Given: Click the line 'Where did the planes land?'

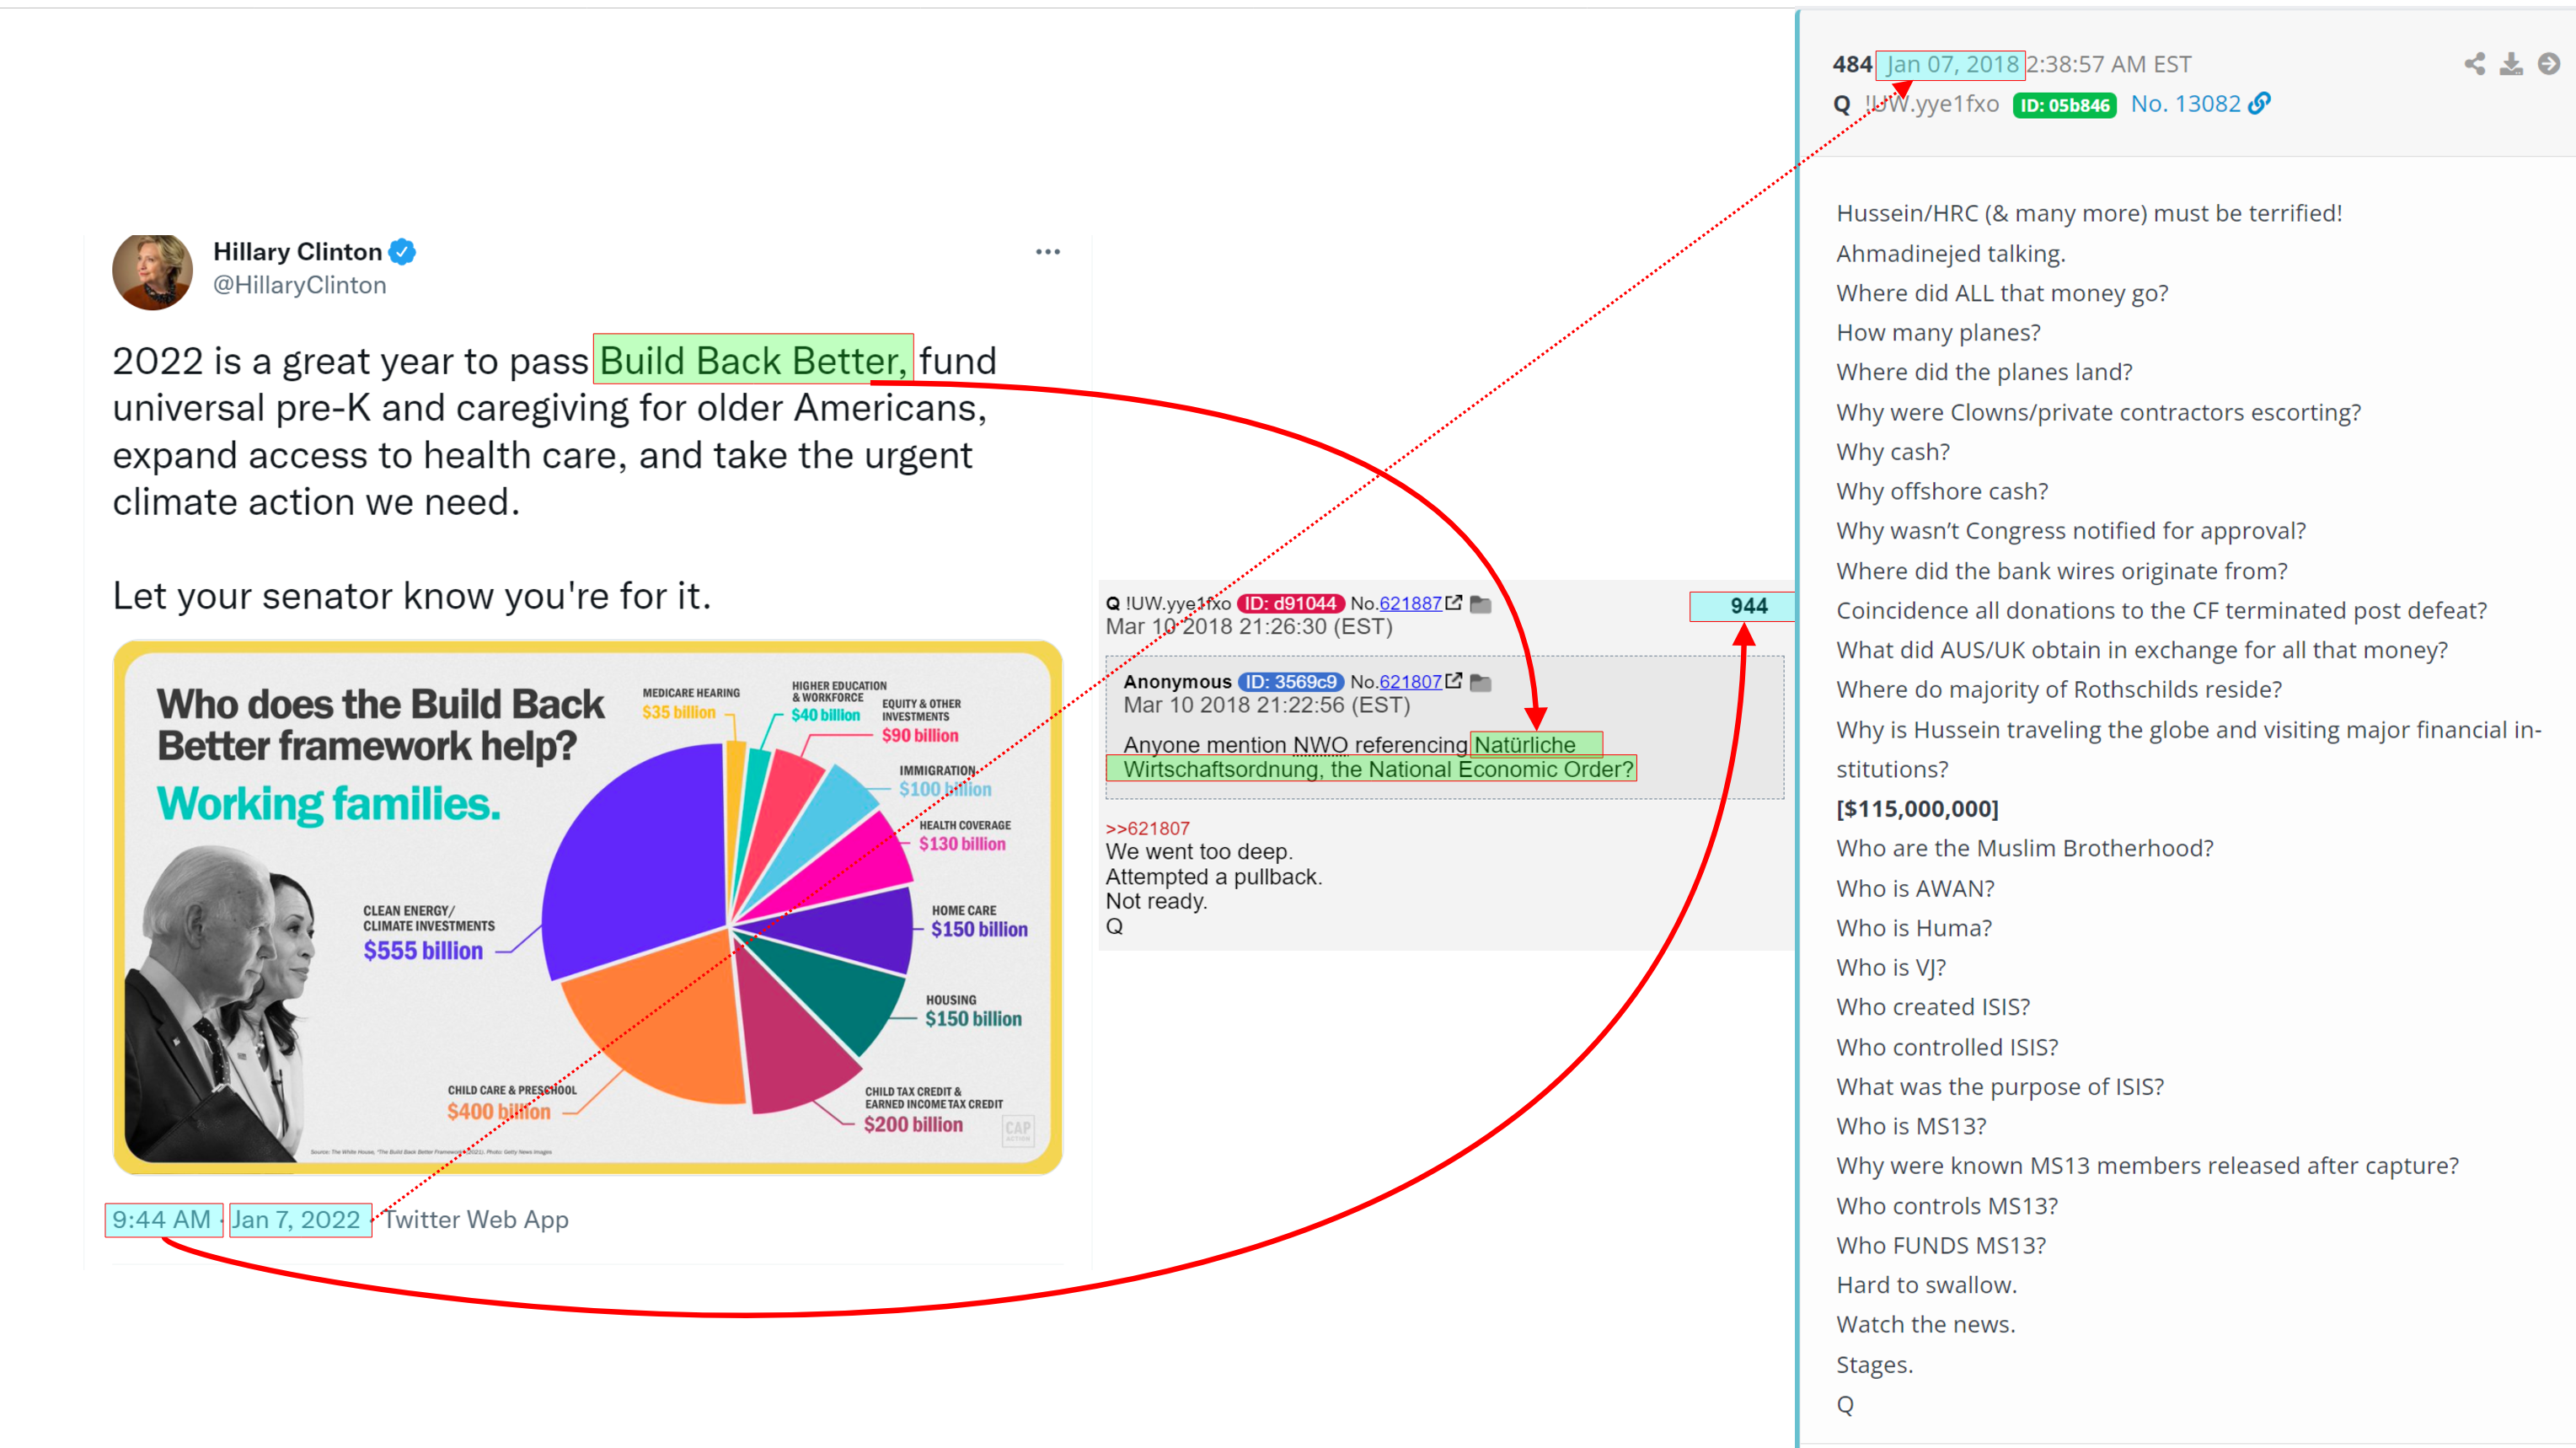Looking at the screenshot, I should (x=1984, y=372).
